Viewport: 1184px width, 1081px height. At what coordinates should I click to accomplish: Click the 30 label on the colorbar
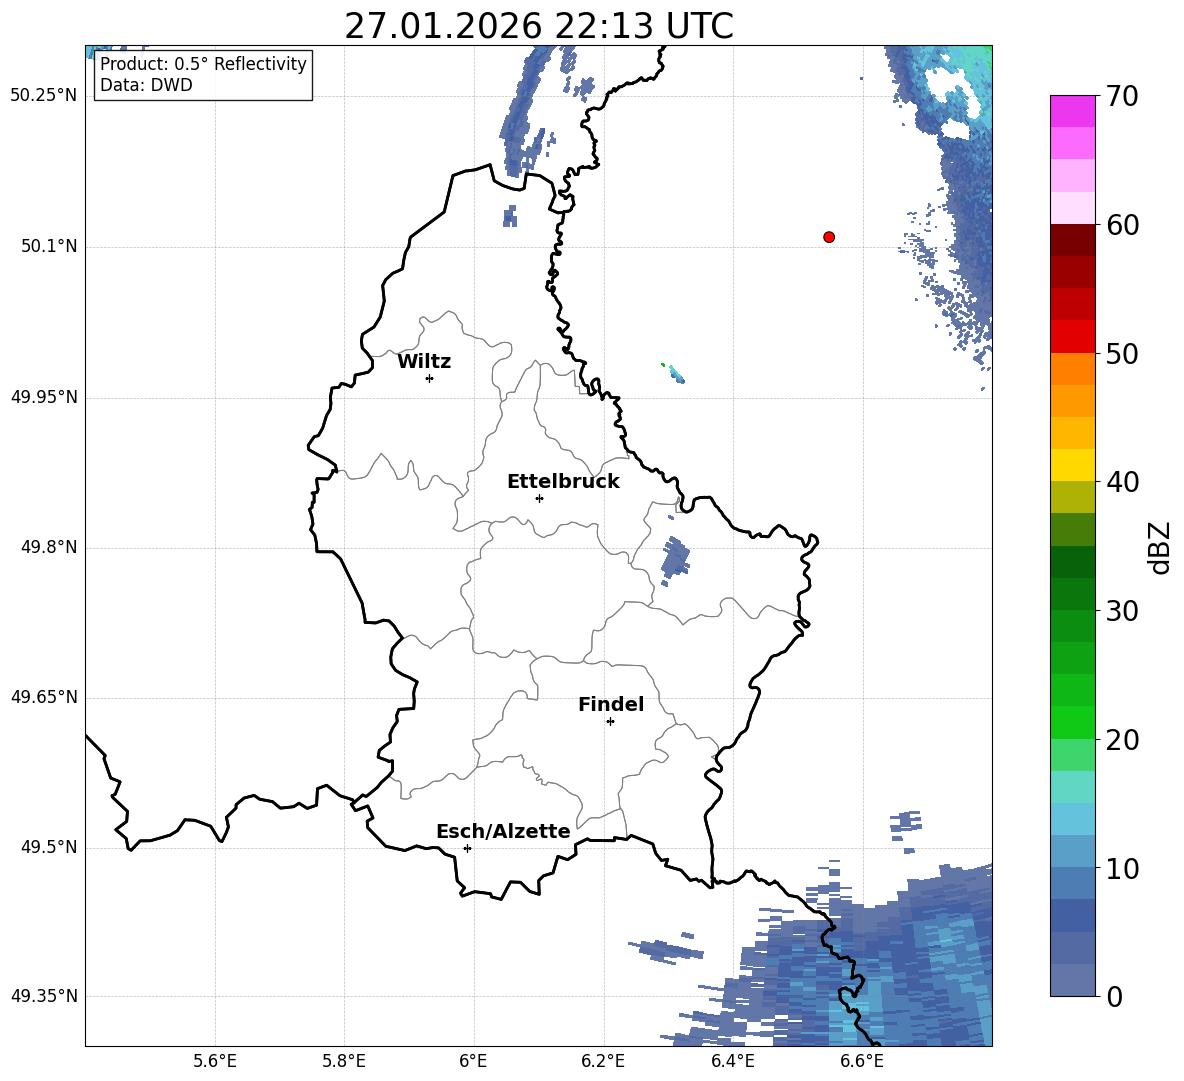[1121, 611]
